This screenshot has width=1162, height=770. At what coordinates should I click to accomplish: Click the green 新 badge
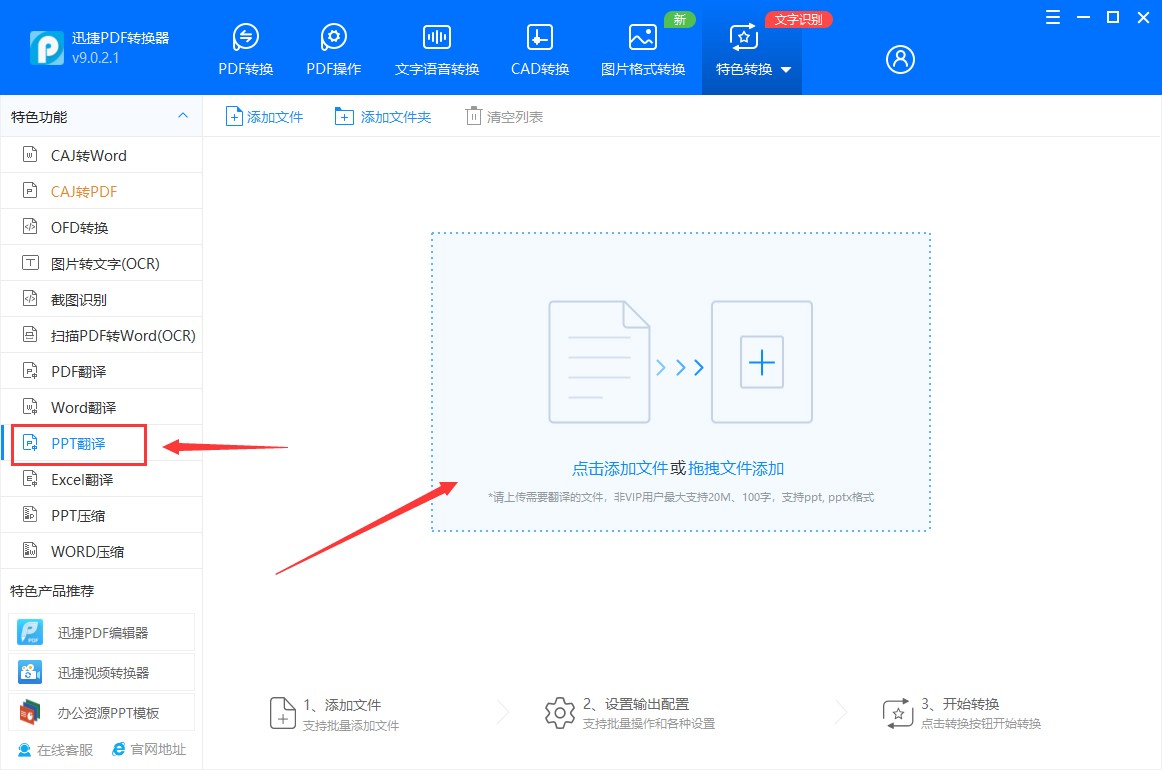pyautogui.click(x=680, y=19)
